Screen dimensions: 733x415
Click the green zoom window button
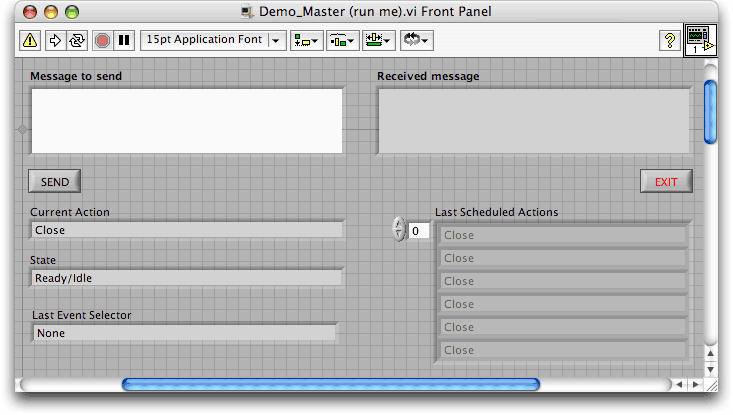coord(72,12)
